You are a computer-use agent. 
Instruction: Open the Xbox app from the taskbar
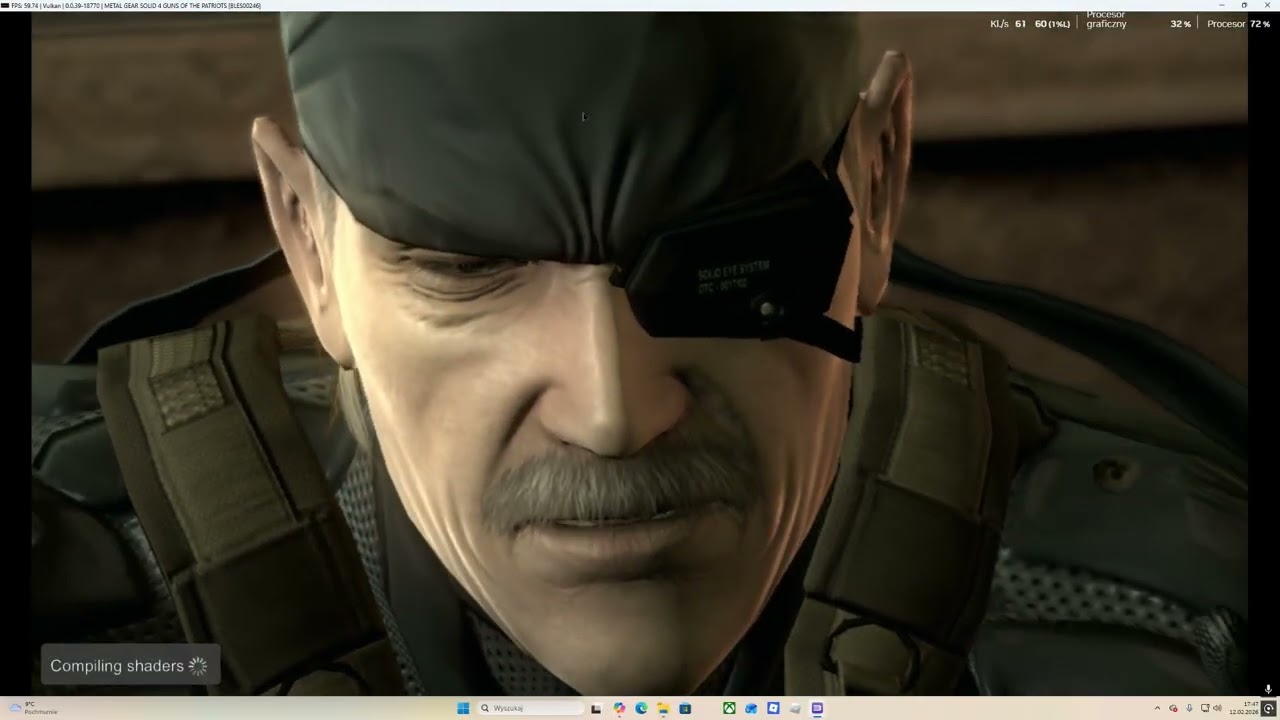(730, 708)
